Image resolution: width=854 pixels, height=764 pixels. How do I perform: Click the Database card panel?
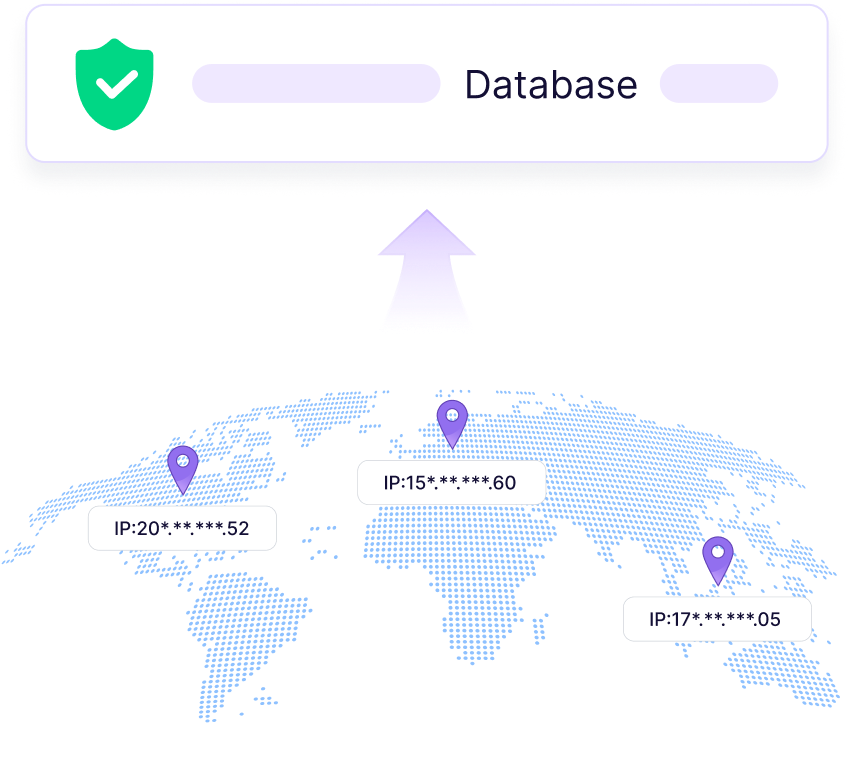[427, 83]
